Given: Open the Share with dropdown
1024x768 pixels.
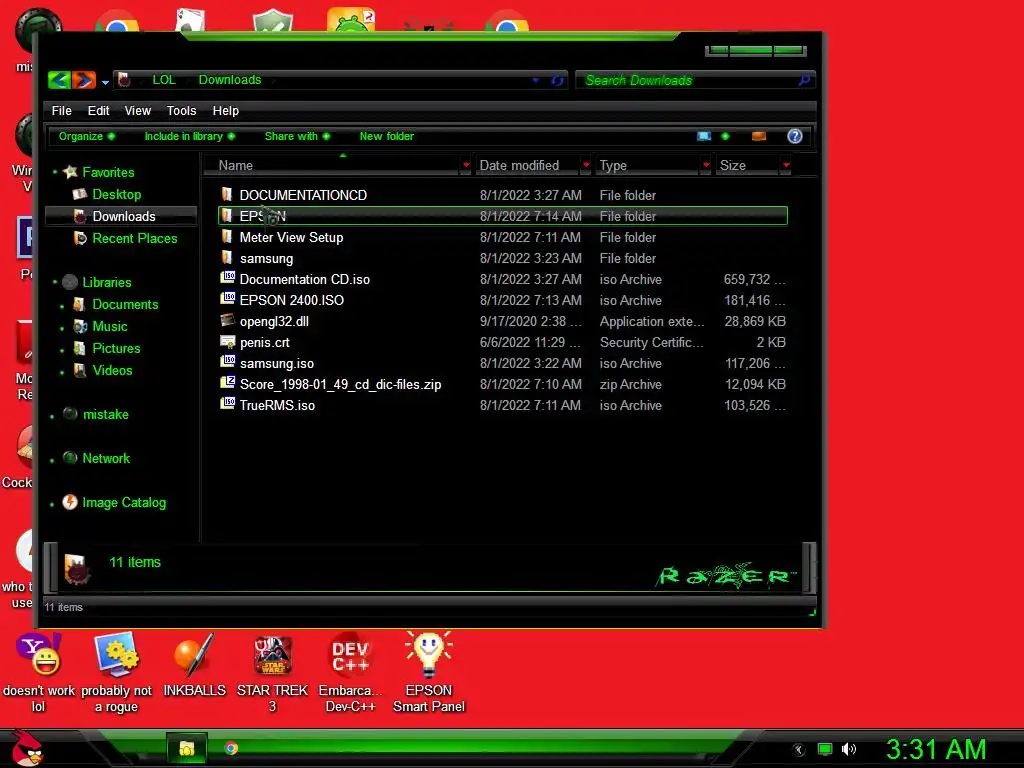Looking at the screenshot, I should coord(297,136).
